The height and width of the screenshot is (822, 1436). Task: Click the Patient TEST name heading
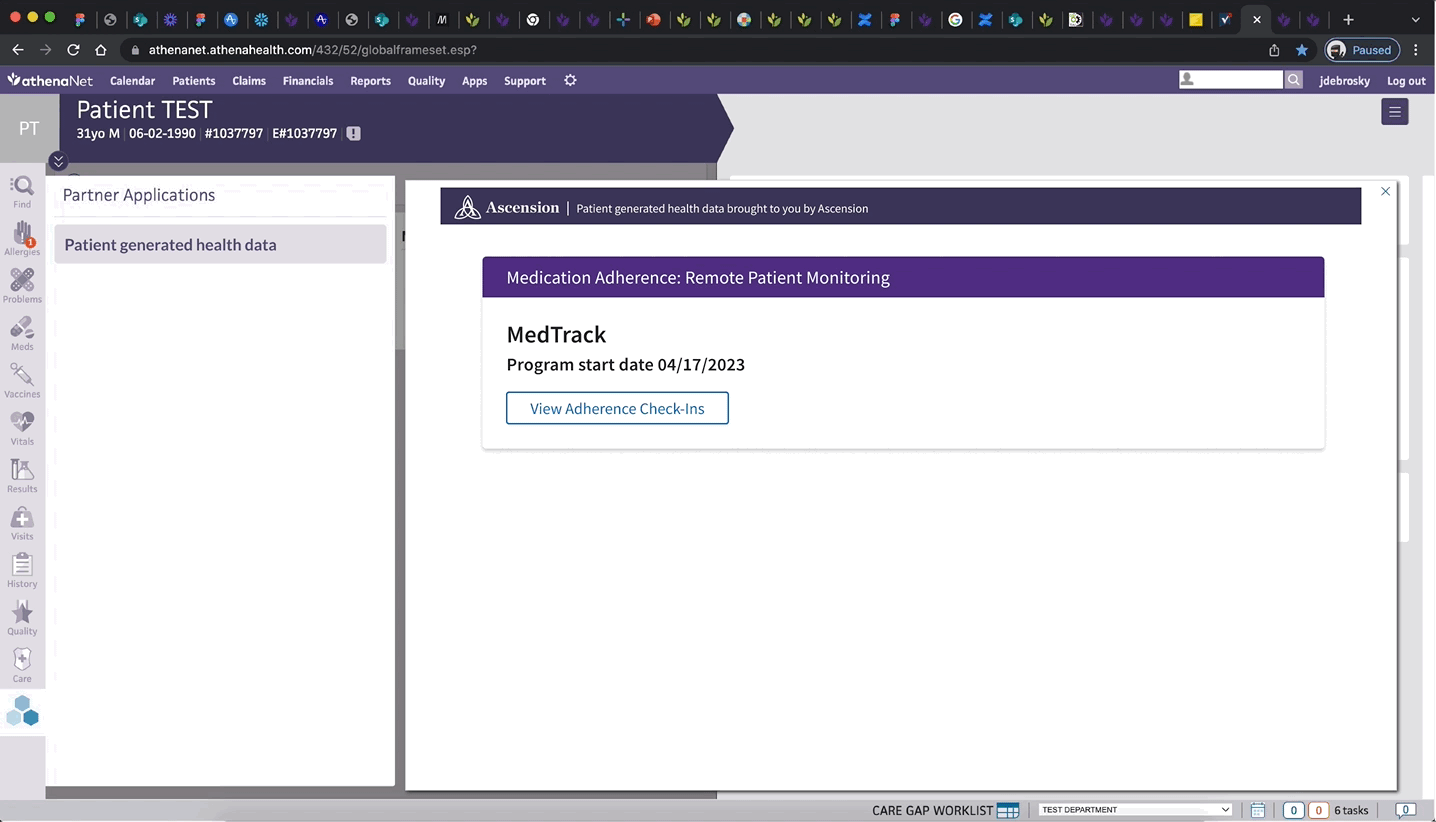(x=144, y=109)
